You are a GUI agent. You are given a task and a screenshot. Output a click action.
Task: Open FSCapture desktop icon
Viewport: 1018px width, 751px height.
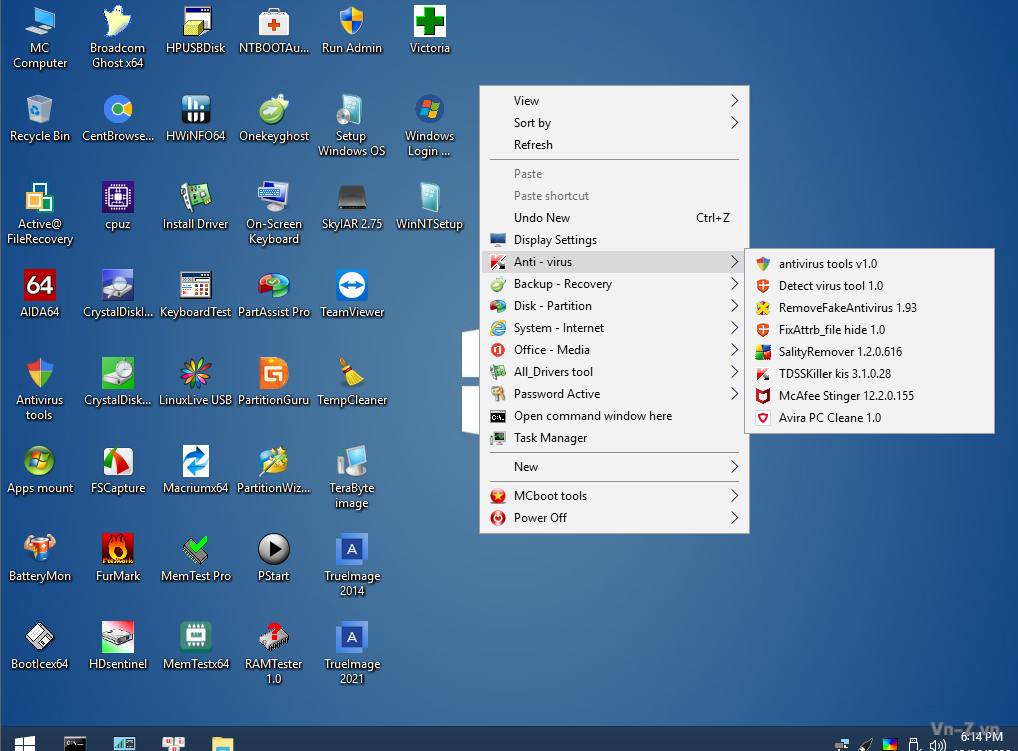pyautogui.click(x=118, y=470)
